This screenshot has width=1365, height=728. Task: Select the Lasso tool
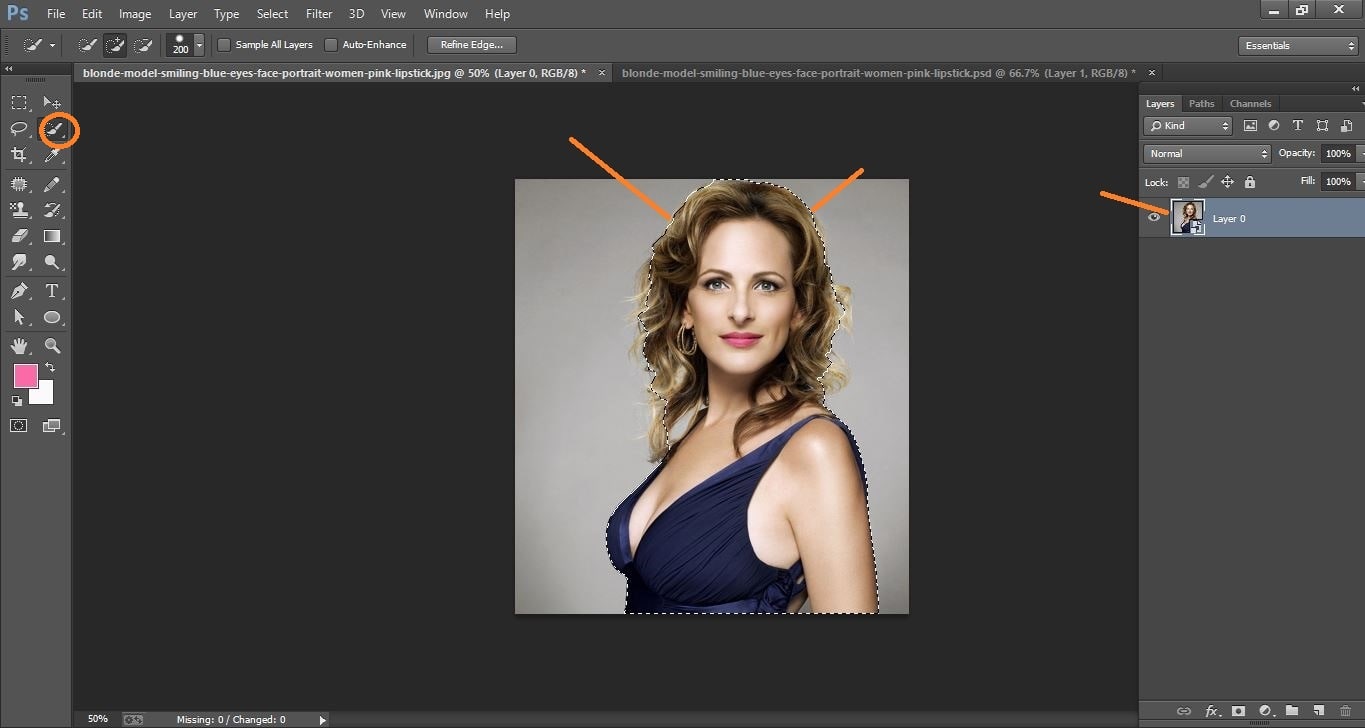(x=18, y=129)
